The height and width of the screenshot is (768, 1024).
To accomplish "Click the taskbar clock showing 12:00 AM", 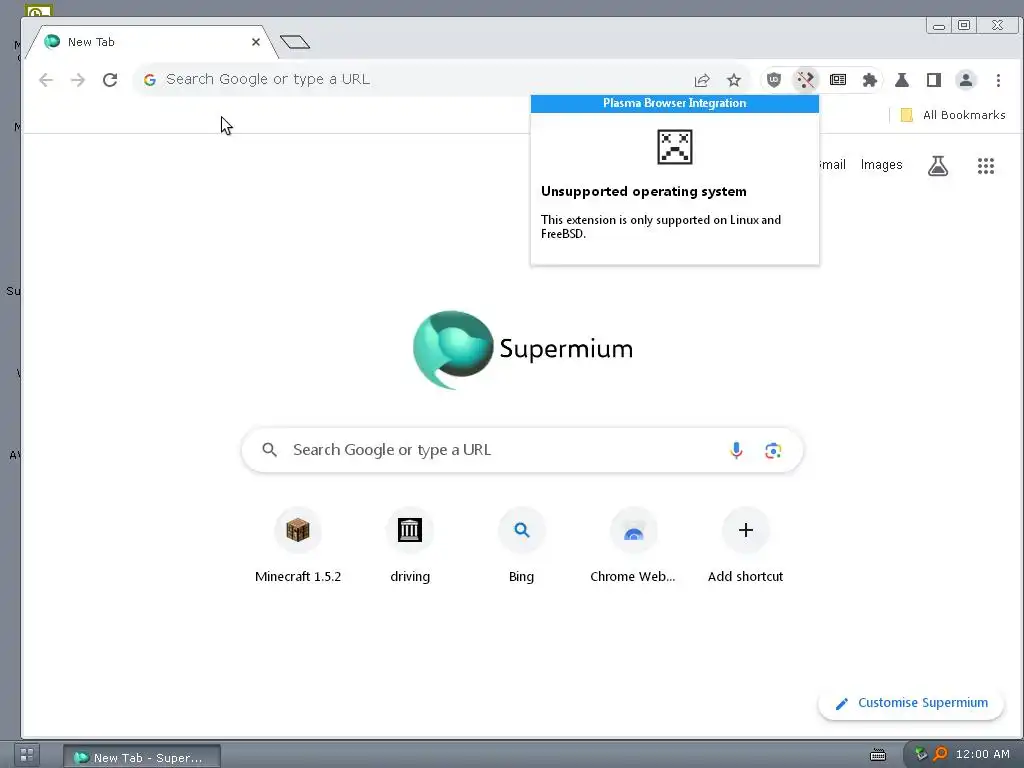I will click(x=982, y=754).
